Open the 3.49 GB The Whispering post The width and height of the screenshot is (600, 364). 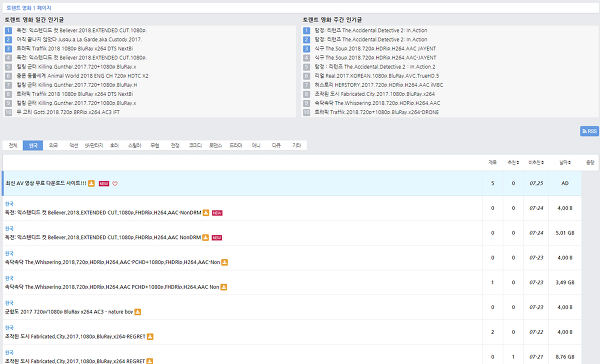112,287
